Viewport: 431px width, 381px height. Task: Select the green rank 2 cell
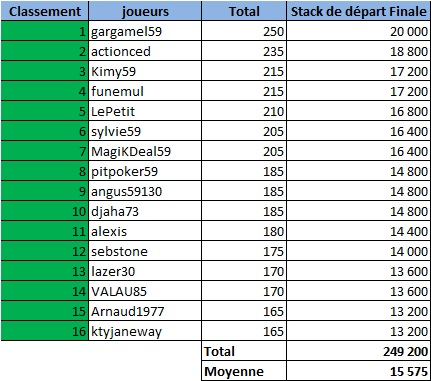pyautogui.click(x=45, y=51)
